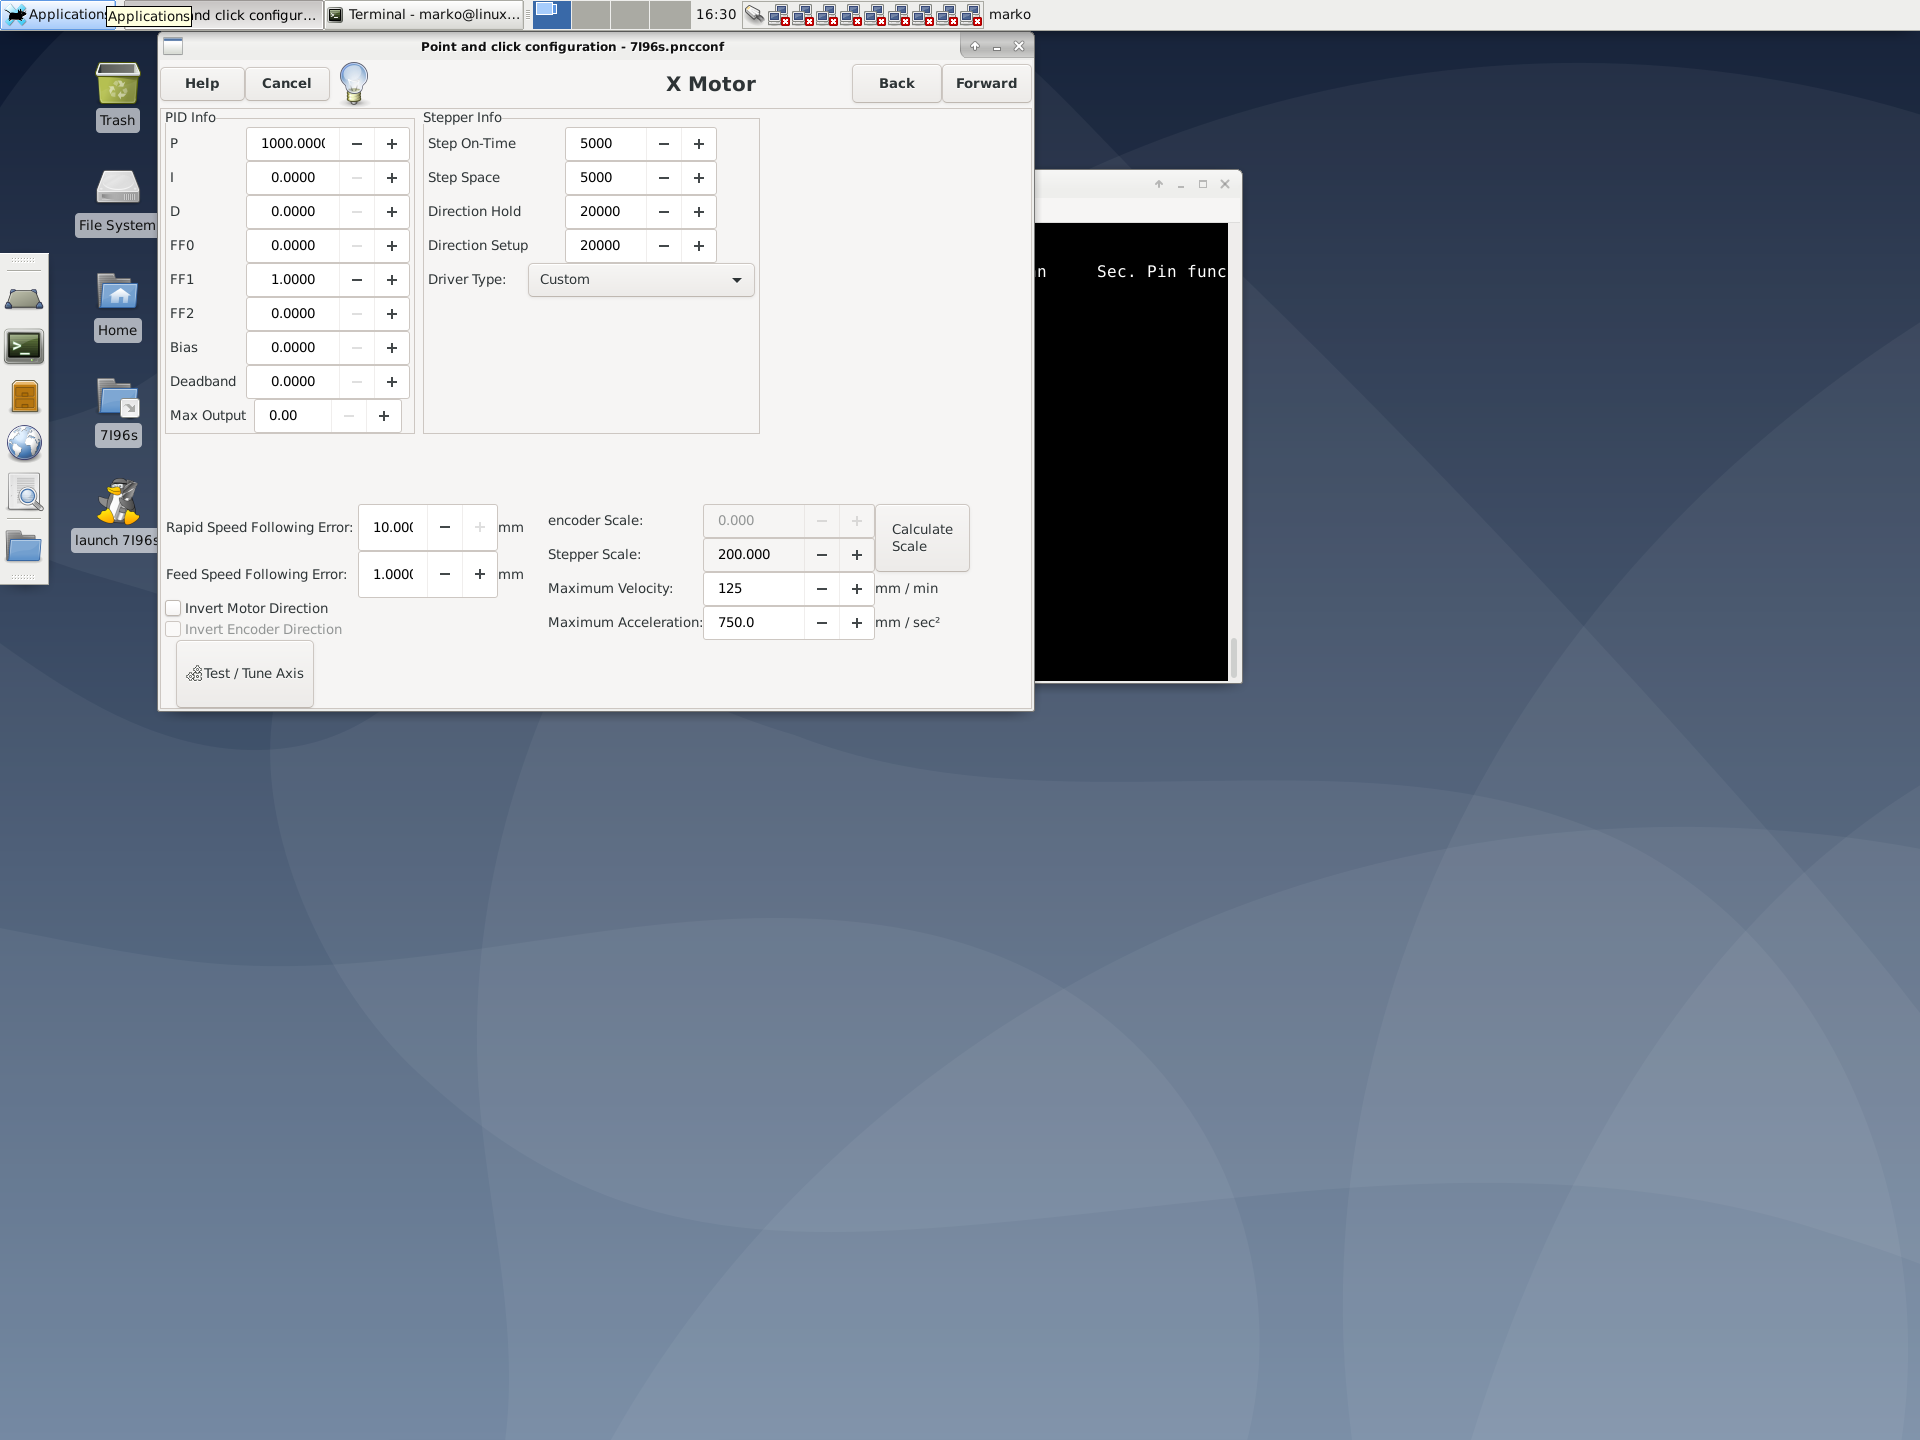Open the application finder magnifier icon
Image resolution: width=1920 pixels, height=1440 pixels.
(x=24, y=493)
